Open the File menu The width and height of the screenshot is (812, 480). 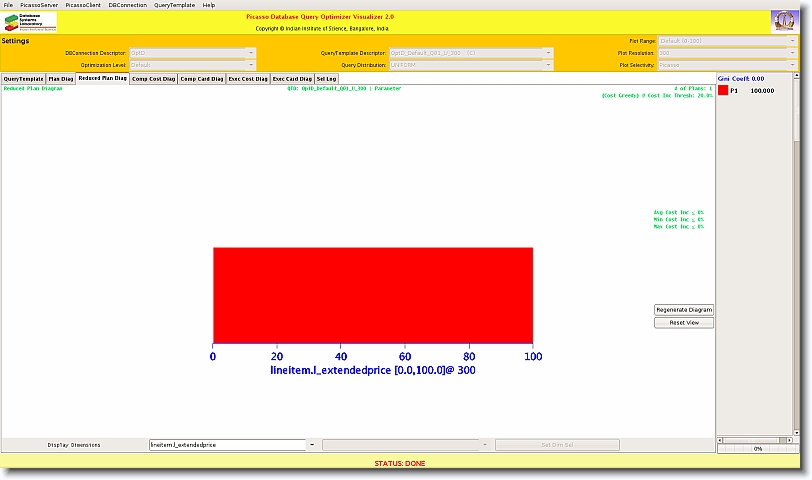click(9, 5)
